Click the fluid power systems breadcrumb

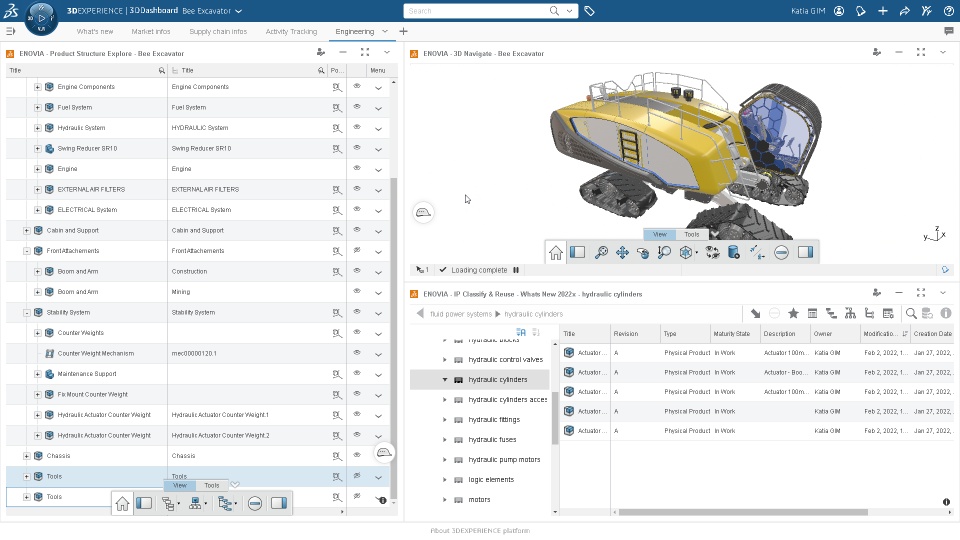[460, 314]
